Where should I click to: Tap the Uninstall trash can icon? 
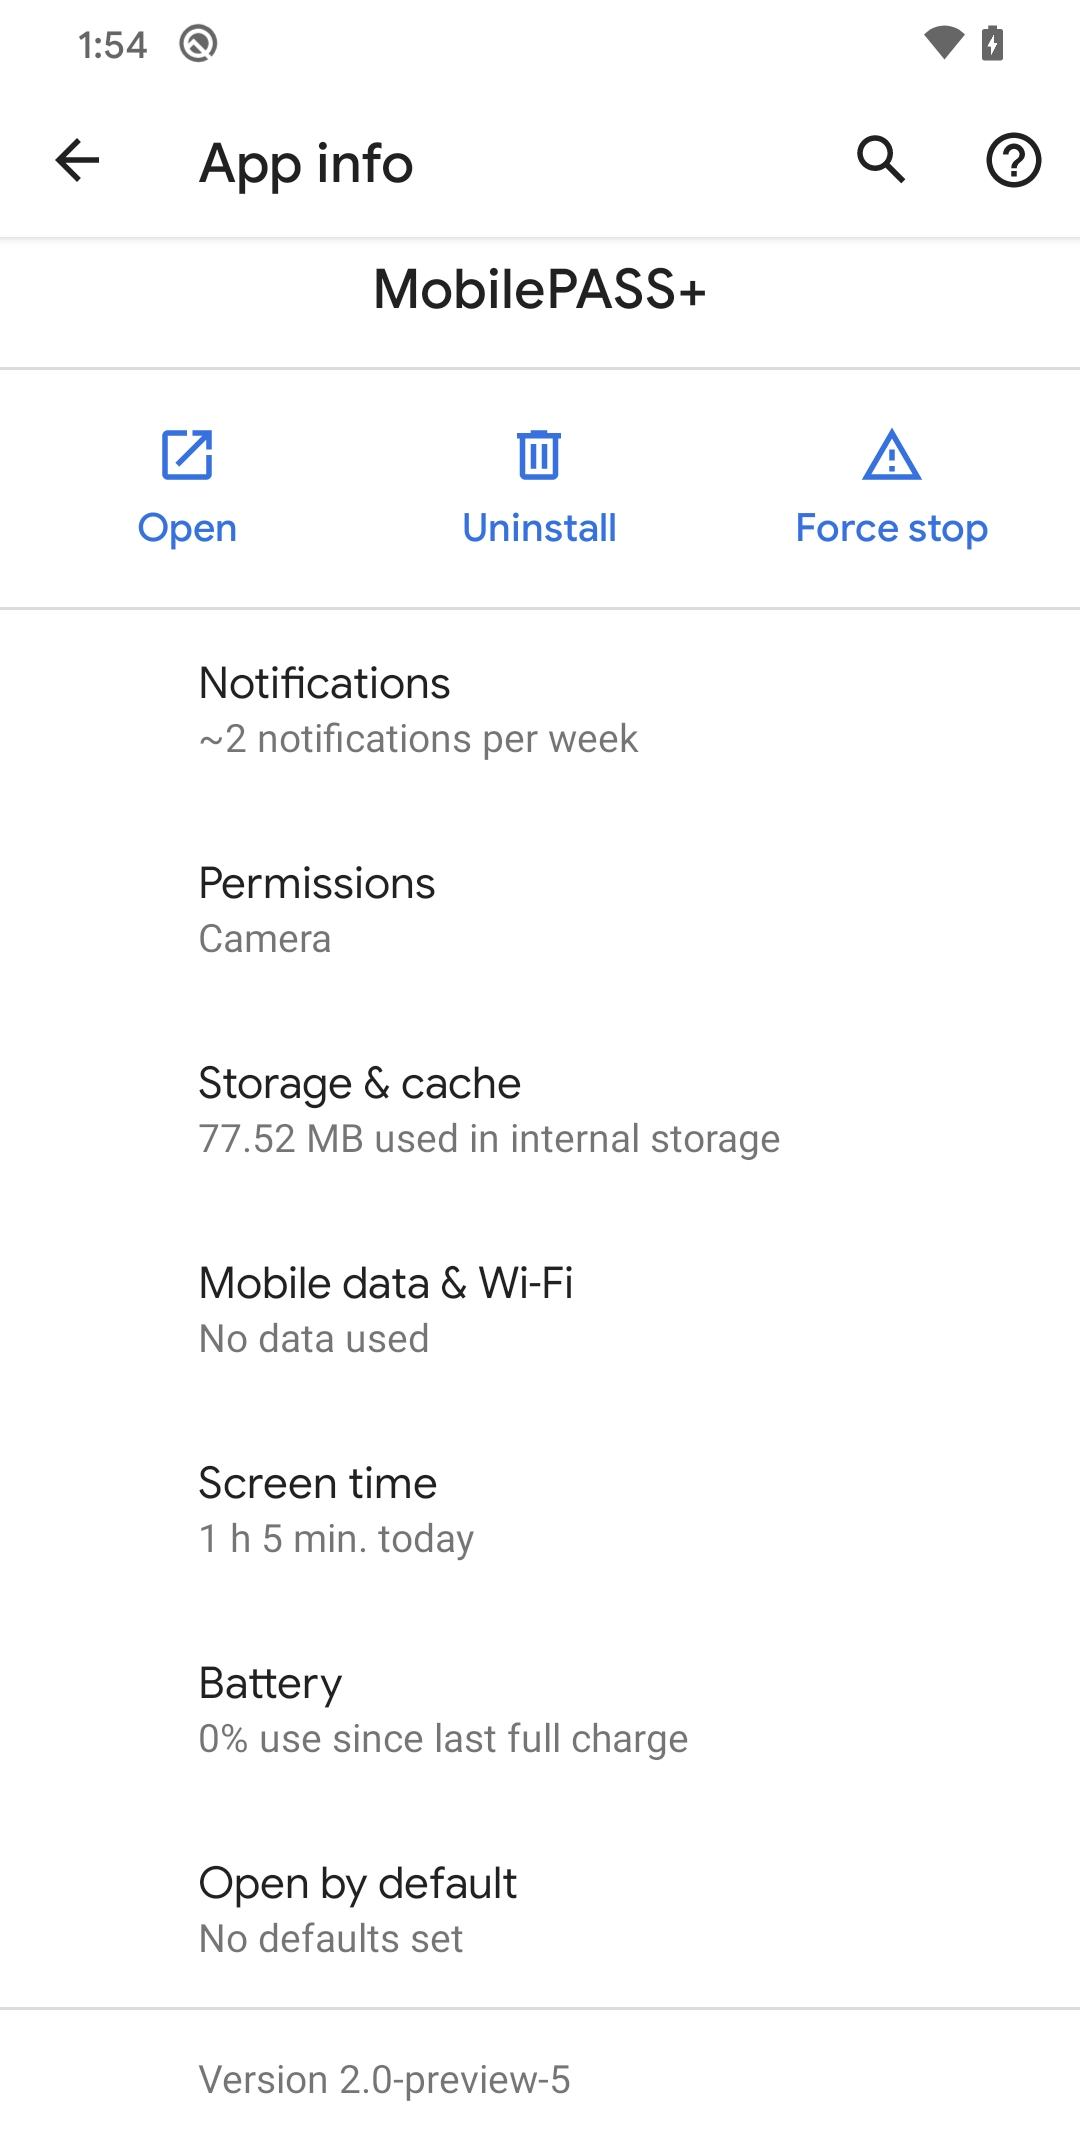[x=539, y=456]
